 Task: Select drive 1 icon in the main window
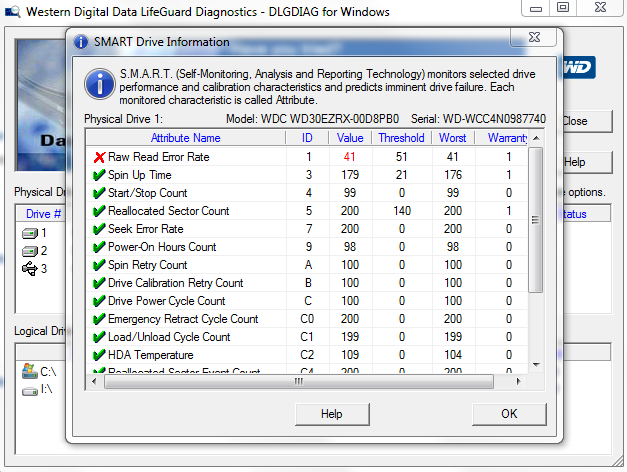coord(30,233)
